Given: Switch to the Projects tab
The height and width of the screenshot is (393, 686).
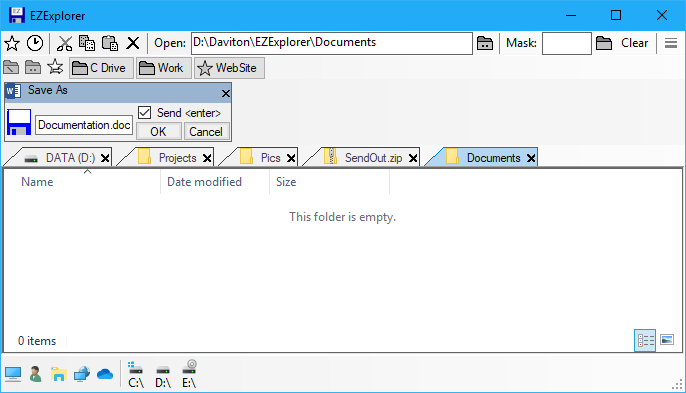Looking at the screenshot, I should pyautogui.click(x=167, y=158).
